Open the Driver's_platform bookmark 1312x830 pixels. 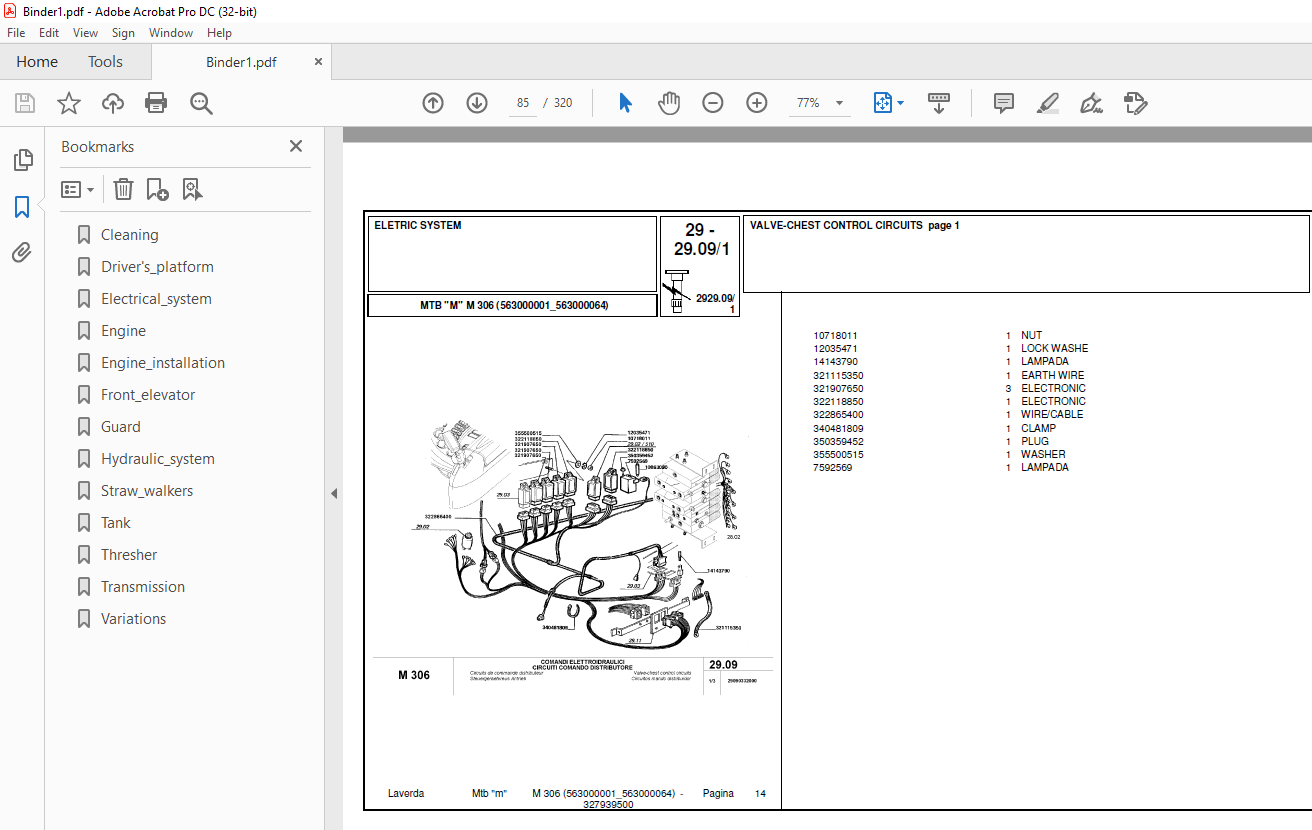(157, 267)
